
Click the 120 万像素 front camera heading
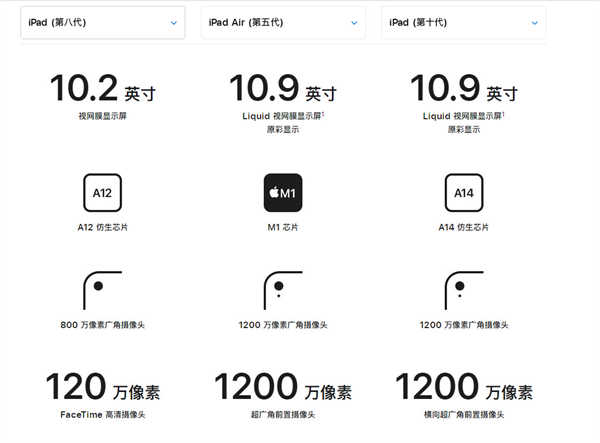click(x=103, y=387)
